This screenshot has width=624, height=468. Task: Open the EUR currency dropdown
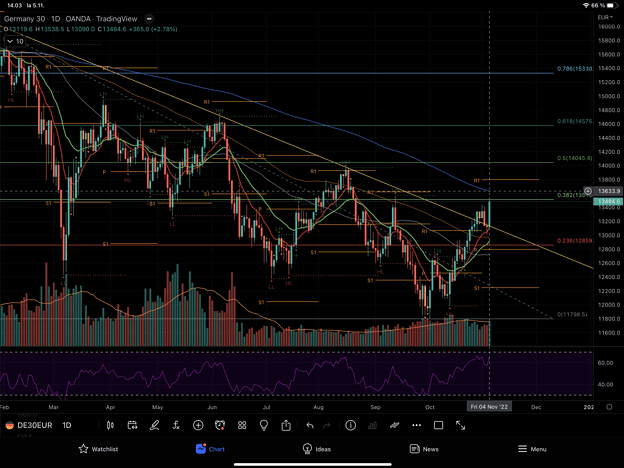click(x=605, y=17)
